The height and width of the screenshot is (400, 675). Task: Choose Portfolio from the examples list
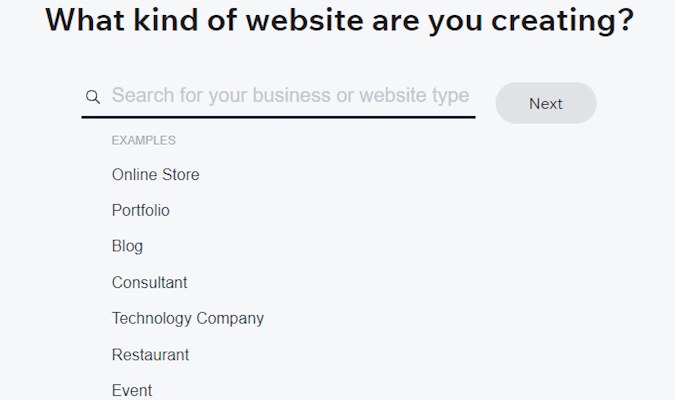tap(140, 211)
